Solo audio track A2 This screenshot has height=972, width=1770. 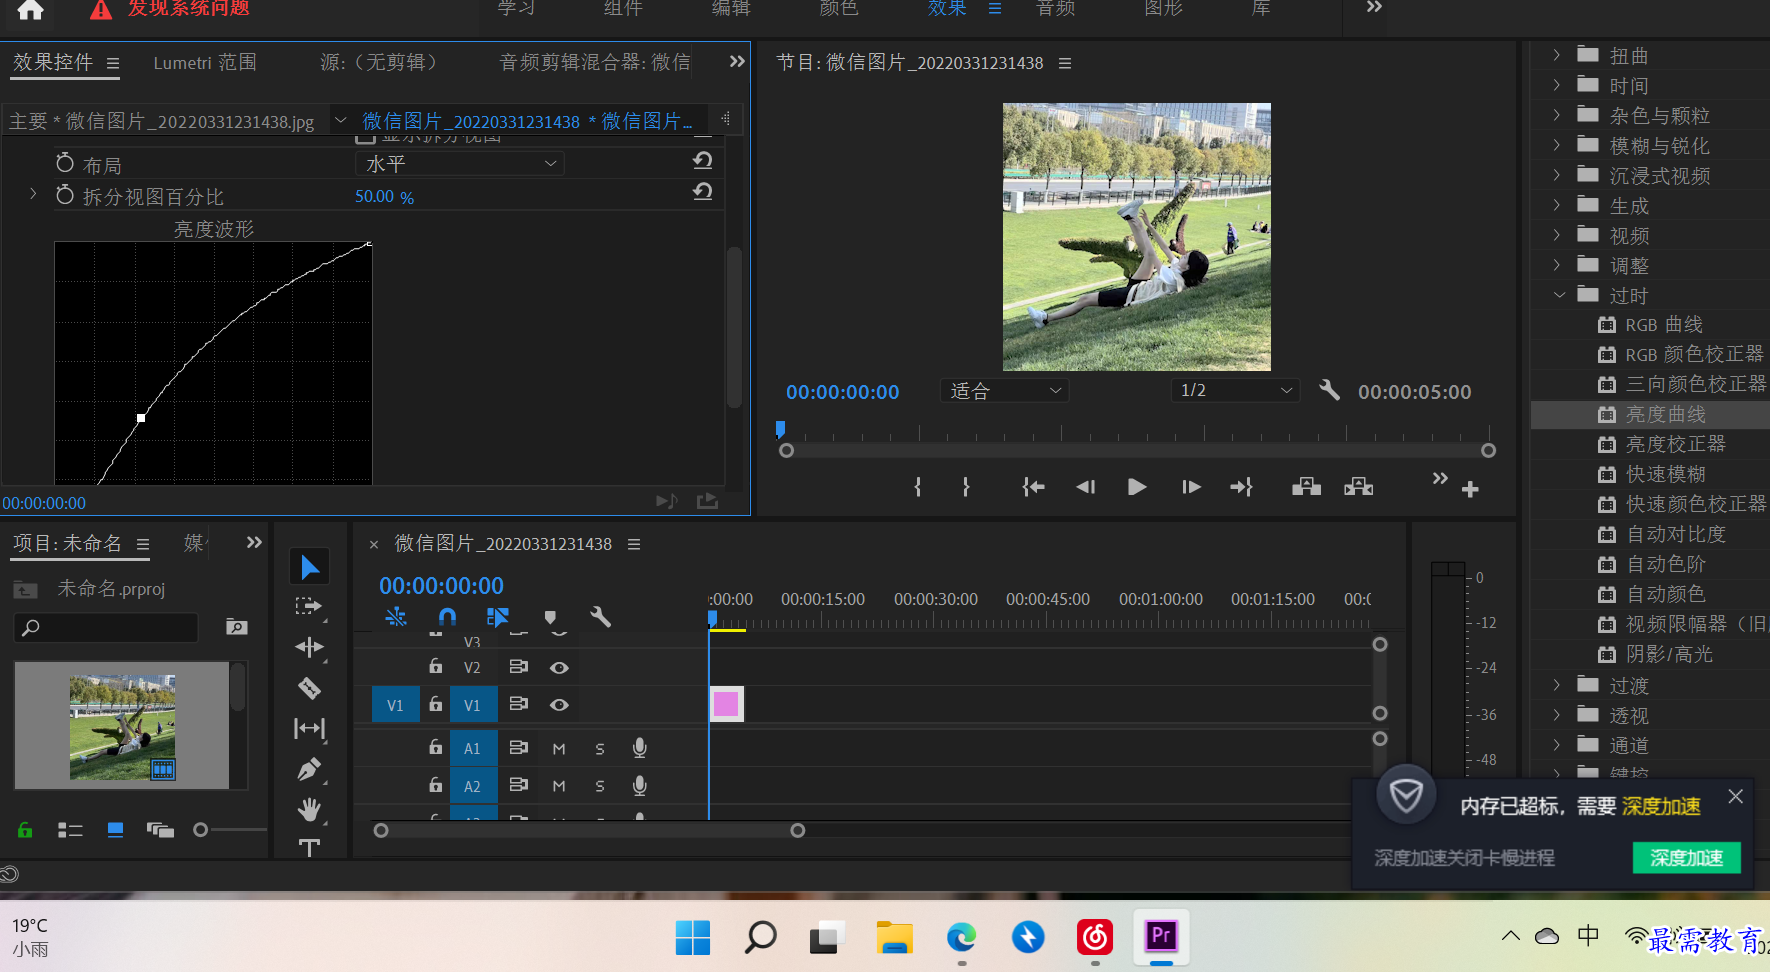[600, 786]
